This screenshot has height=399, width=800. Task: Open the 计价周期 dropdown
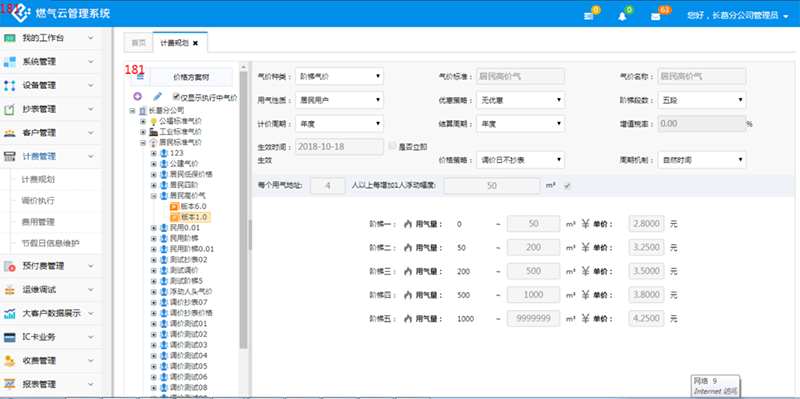pos(339,123)
